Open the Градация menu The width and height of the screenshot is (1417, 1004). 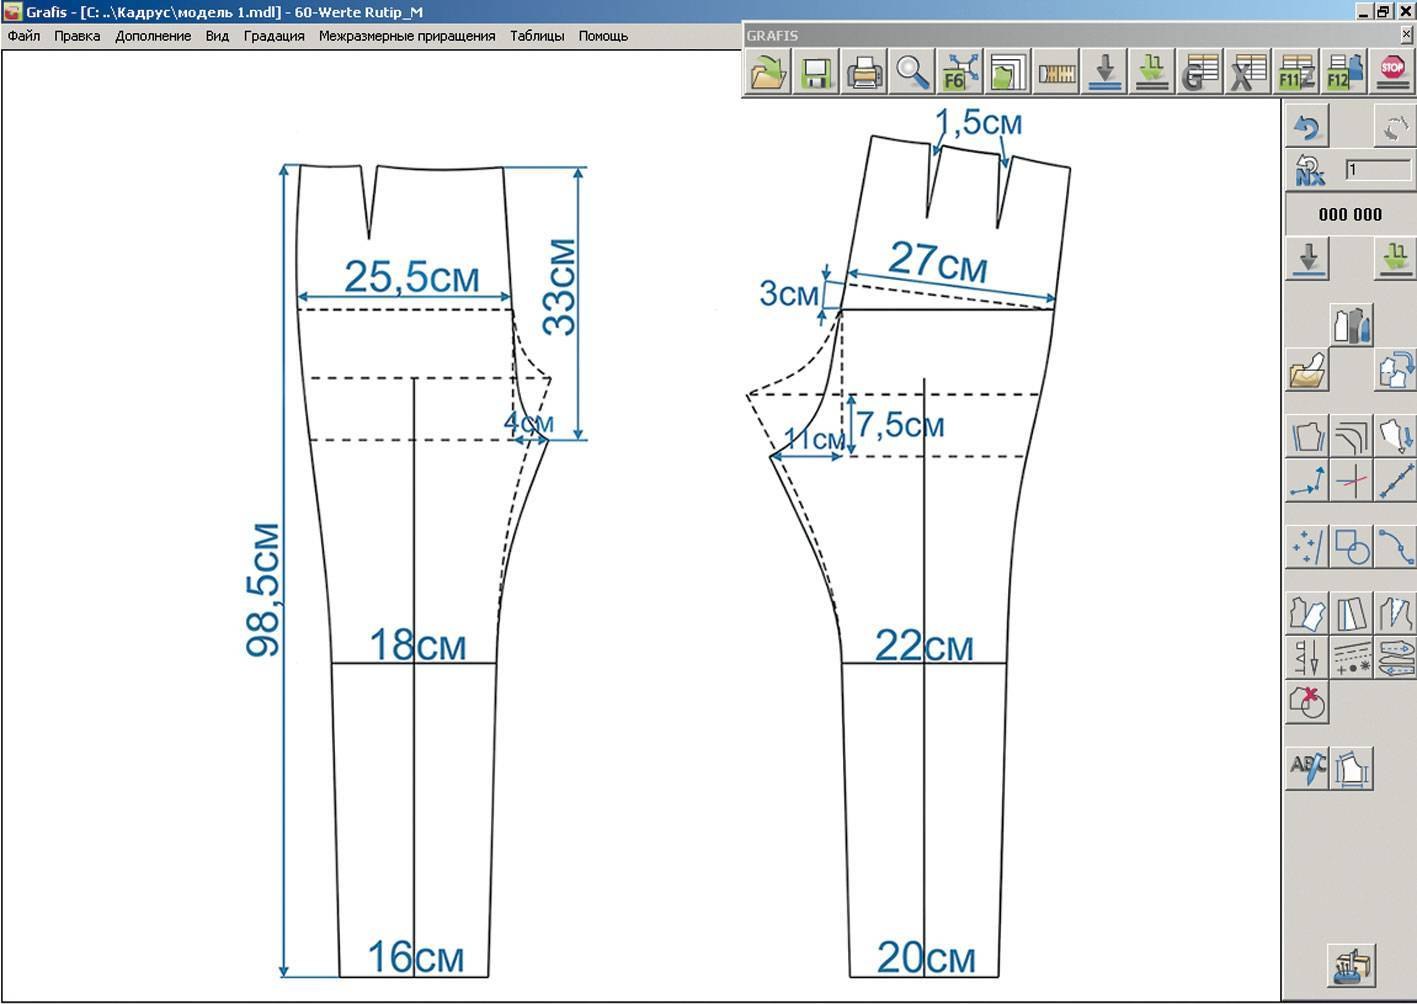(x=274, y=36)
